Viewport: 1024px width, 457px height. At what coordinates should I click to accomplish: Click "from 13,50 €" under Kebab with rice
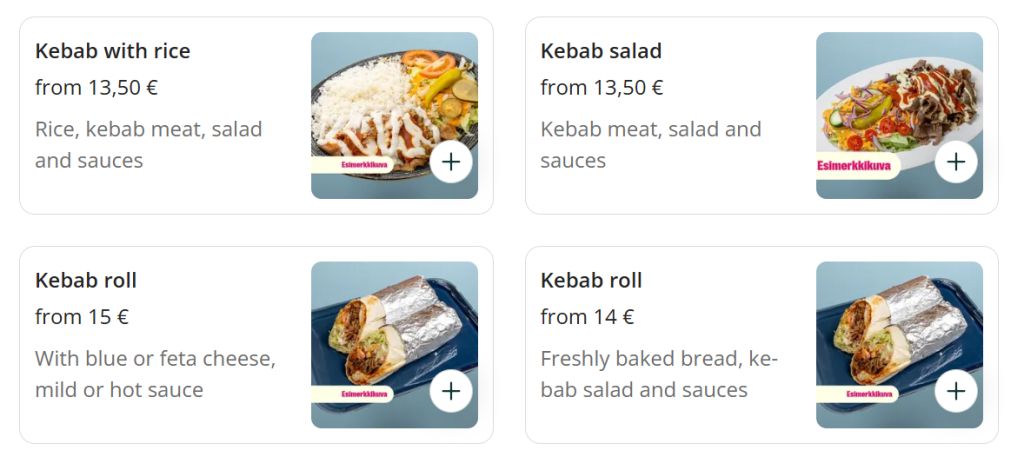[96, 88]
